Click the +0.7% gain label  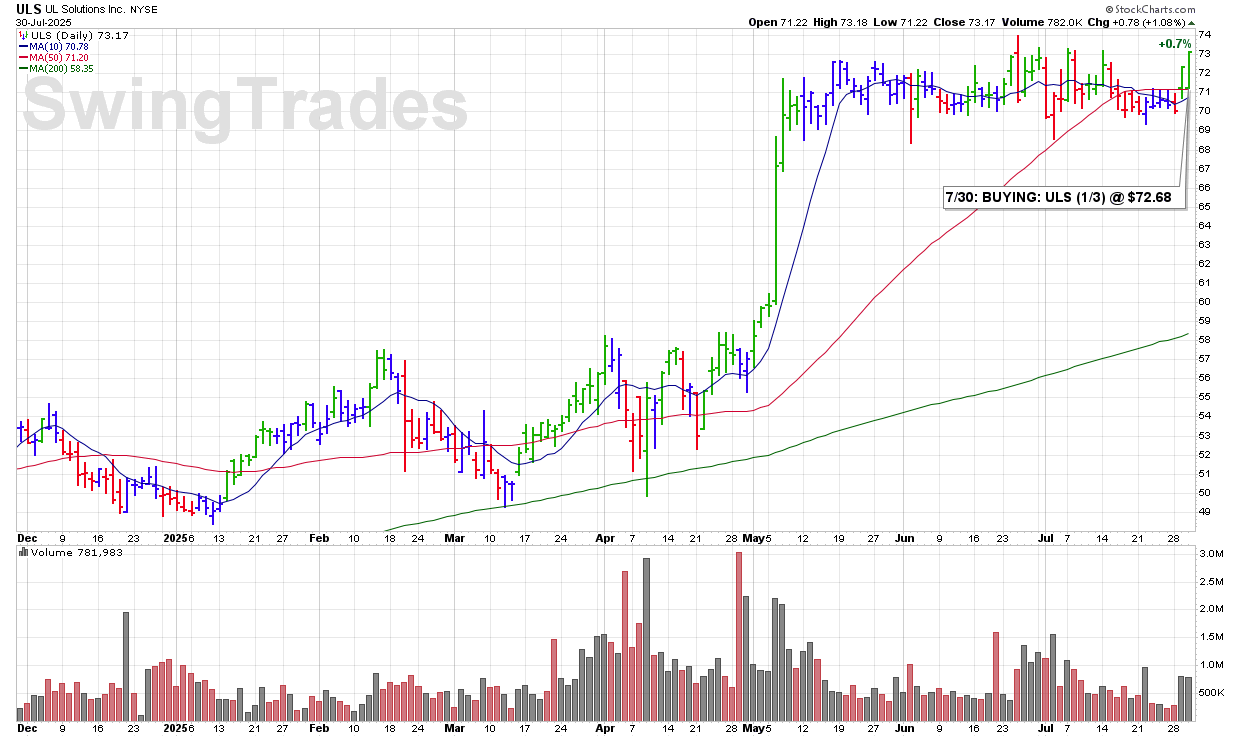click(1175, 44)
